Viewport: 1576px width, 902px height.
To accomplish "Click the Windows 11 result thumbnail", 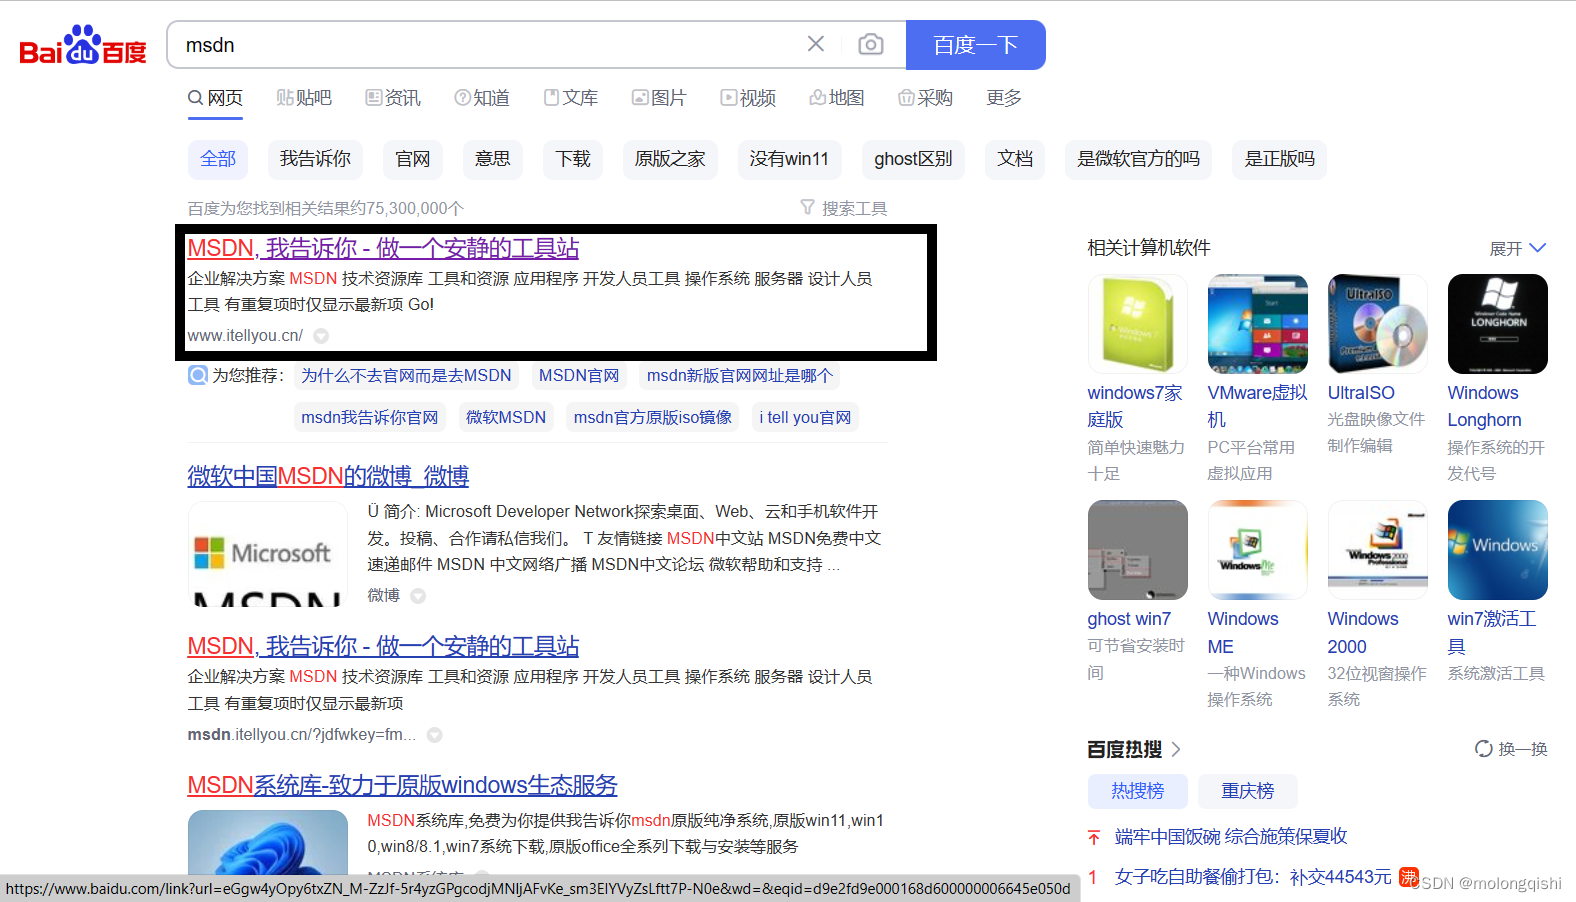I will tap(268, 842).
